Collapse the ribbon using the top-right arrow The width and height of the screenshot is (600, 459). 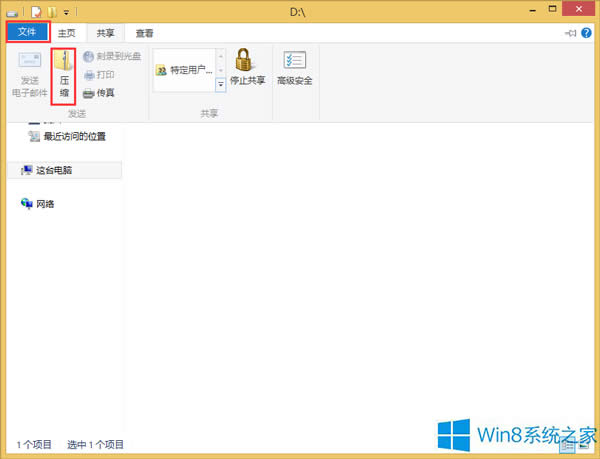pyautogui.click(x=571, y=33)
